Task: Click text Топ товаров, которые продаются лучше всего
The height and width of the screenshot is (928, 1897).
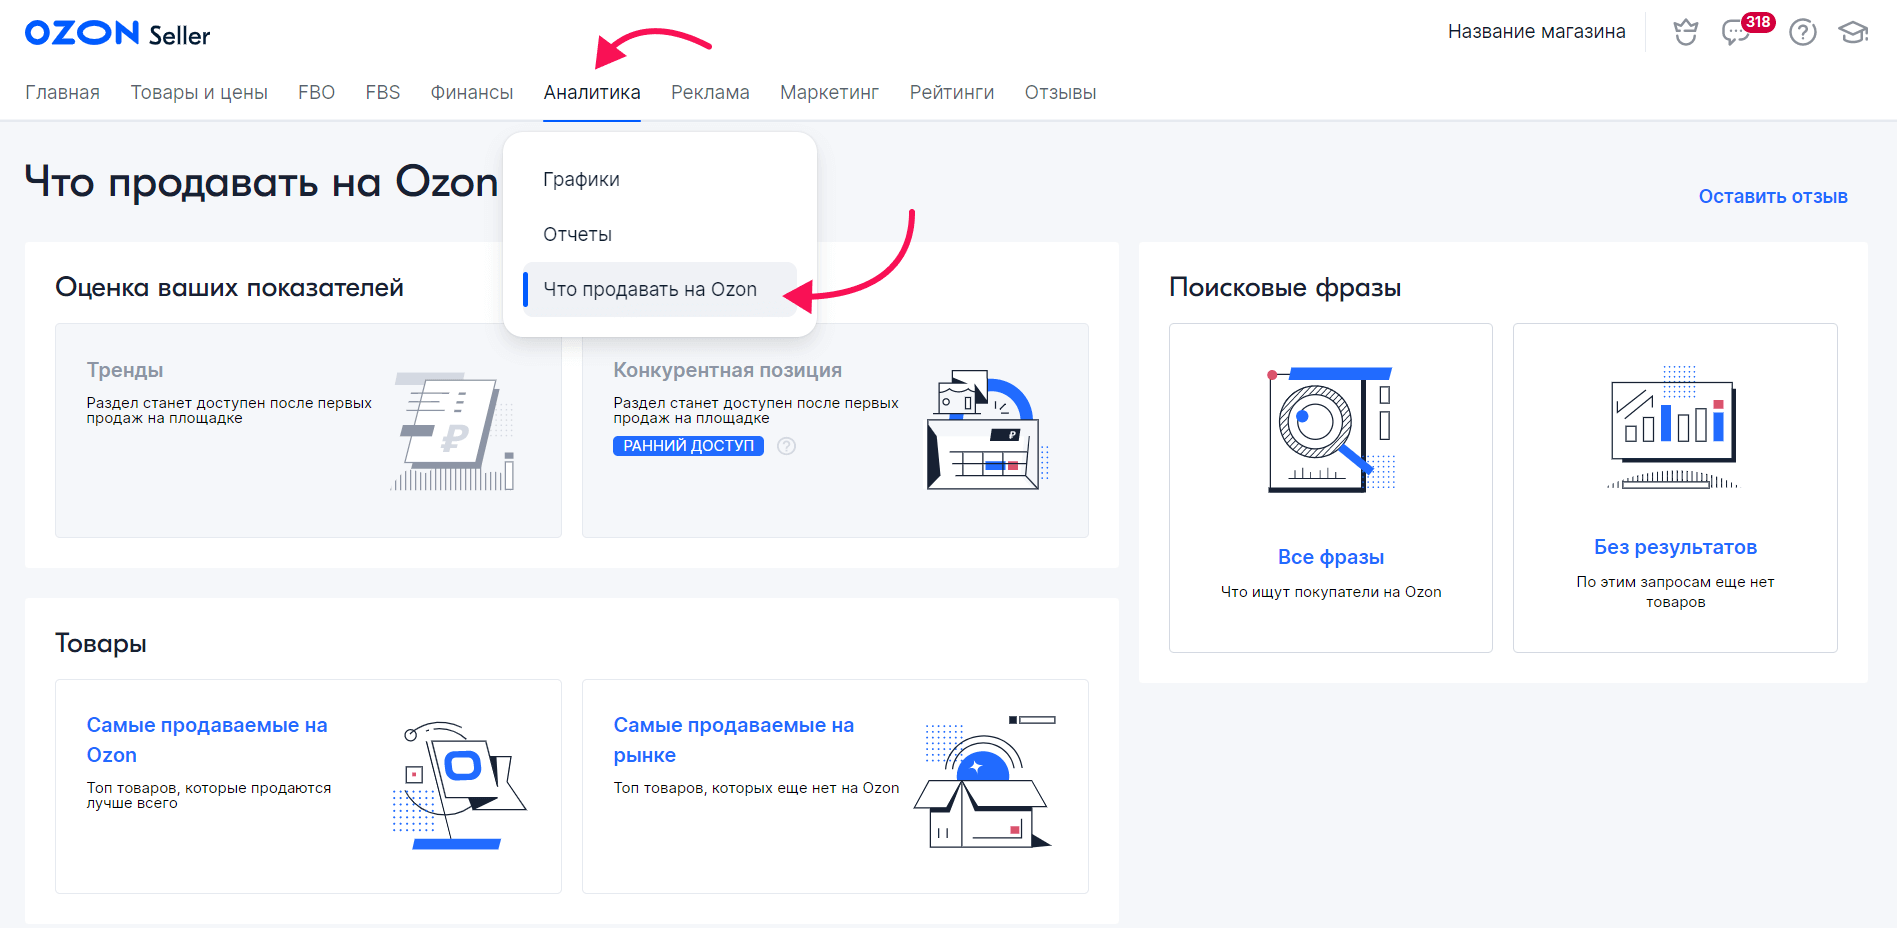Action: [x=208, y=795]
